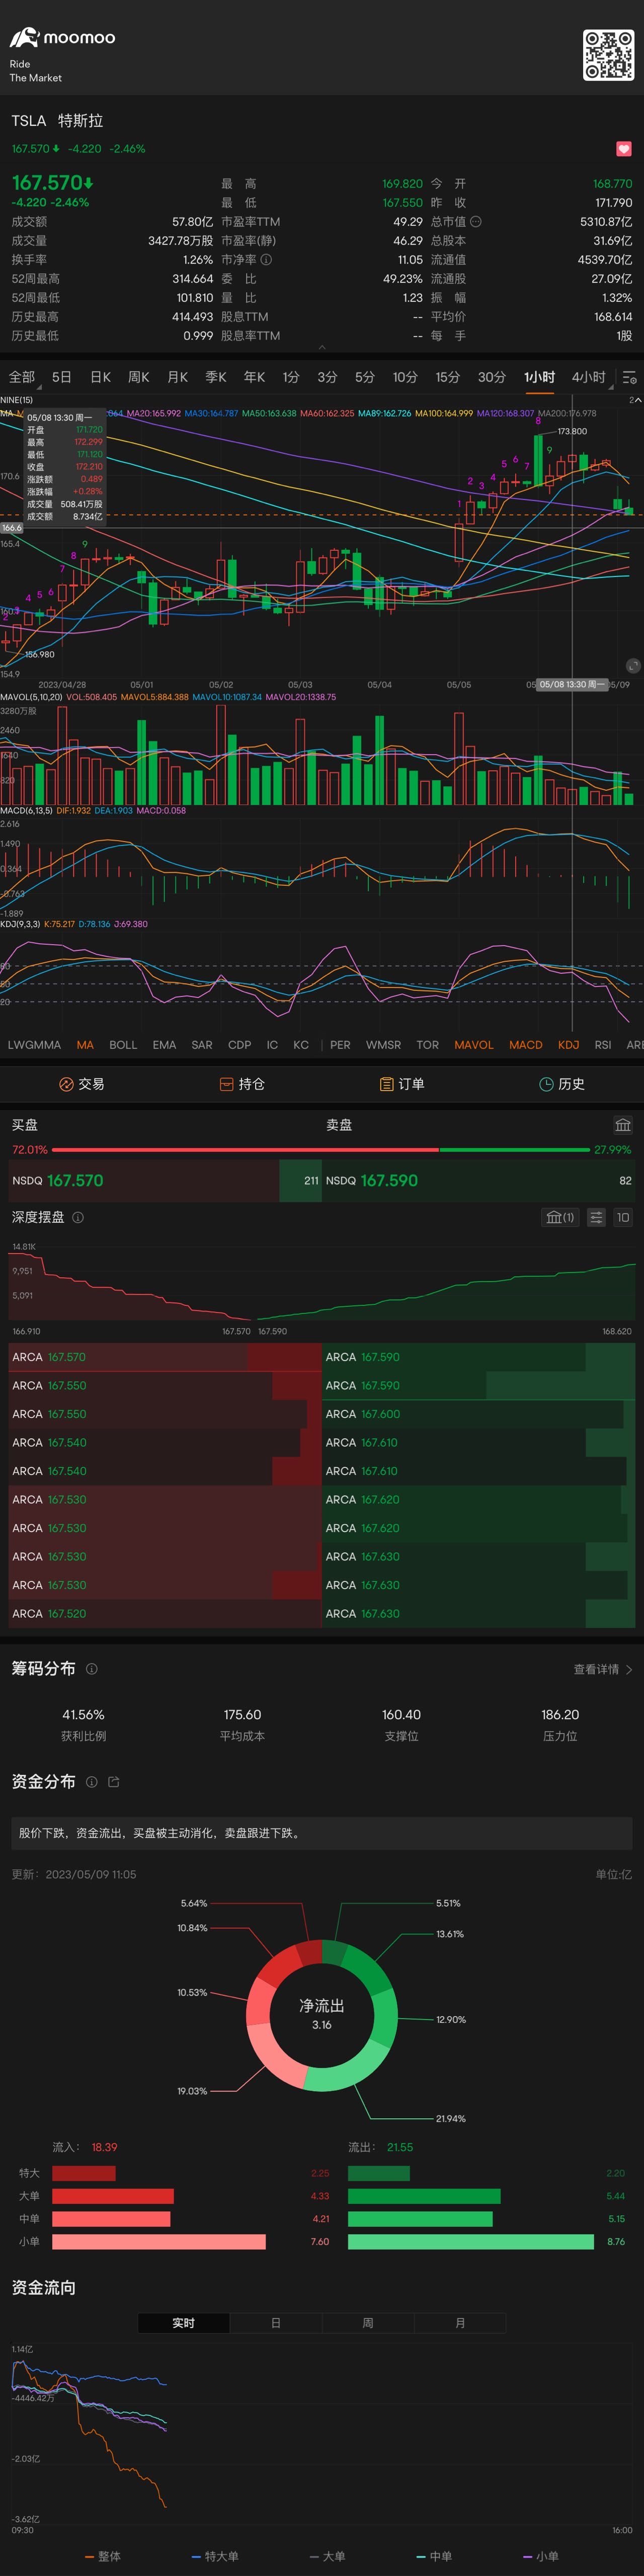
Task: Open the 历史 history button
Action: click(562, 1084)
